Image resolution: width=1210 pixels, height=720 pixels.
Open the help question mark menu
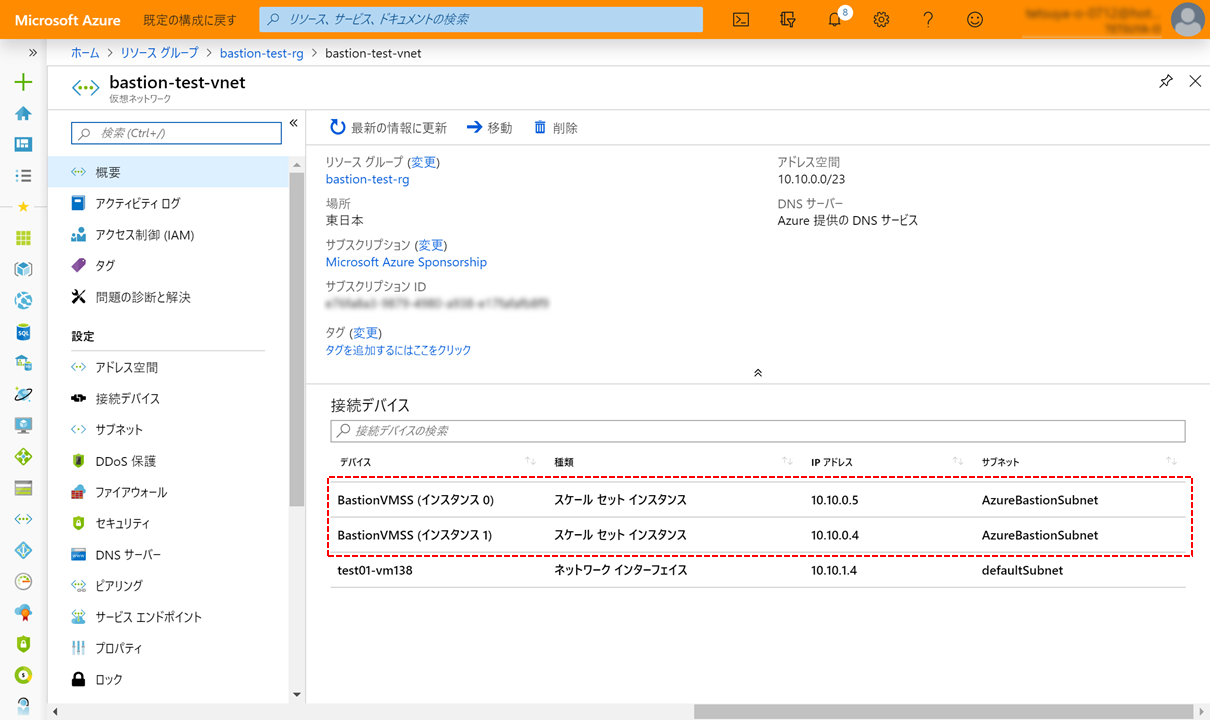tap(928, 19)
